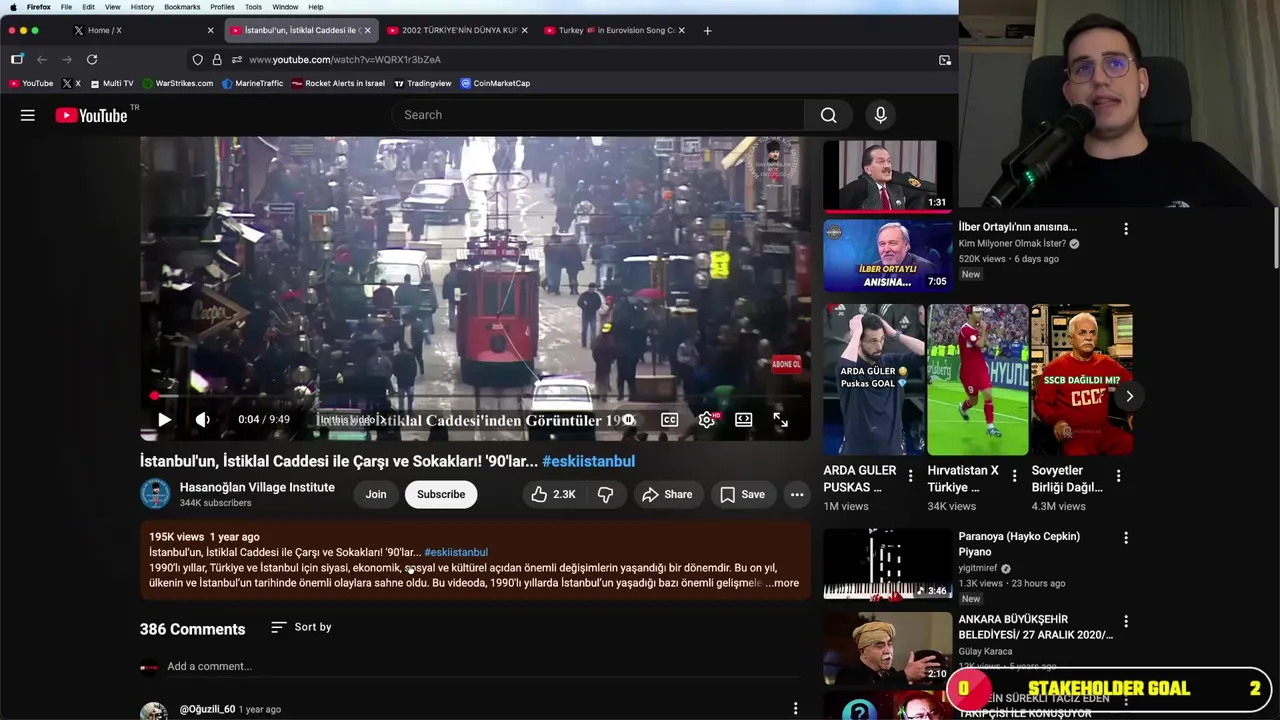1280x720 pixels.
Task: Open options on @Oğuzili_60's comment
Action: click(x=796, y=709)
